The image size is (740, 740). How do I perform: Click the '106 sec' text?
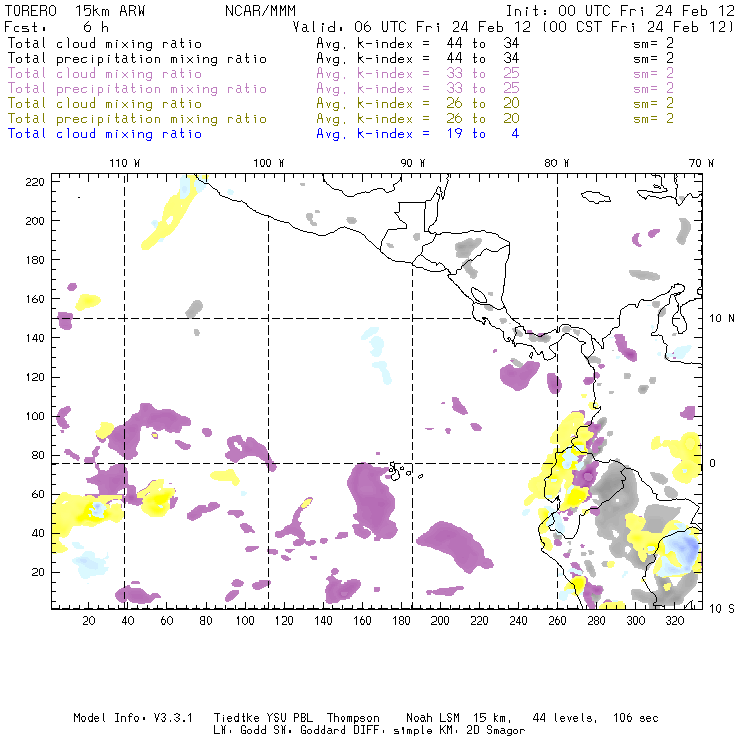(x=636, y=718)
